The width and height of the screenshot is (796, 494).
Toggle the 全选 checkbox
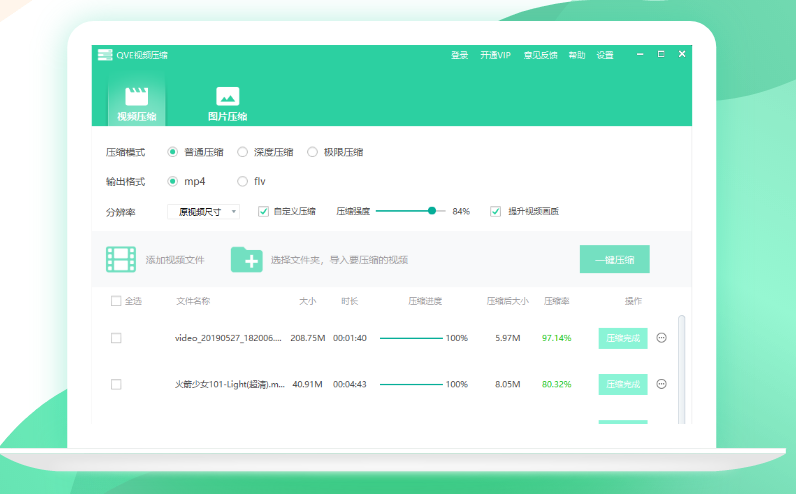(116, 301)
